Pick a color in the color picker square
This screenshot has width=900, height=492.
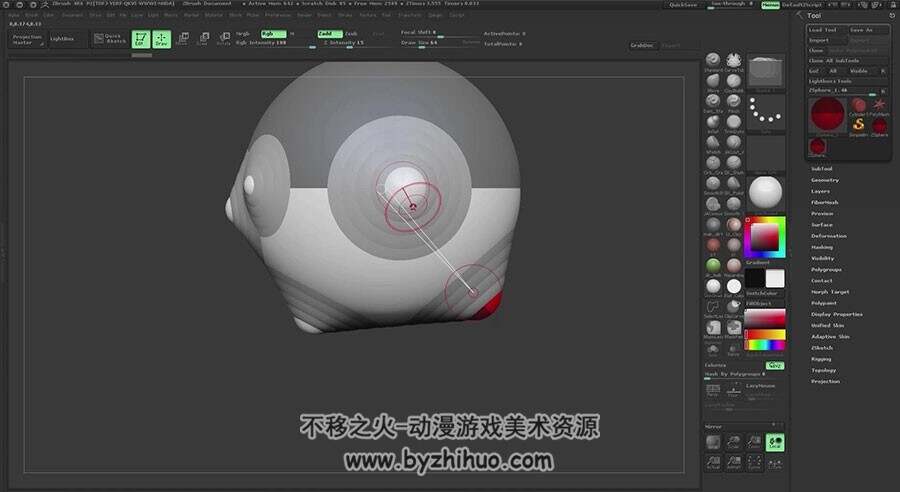coord(765,237)
